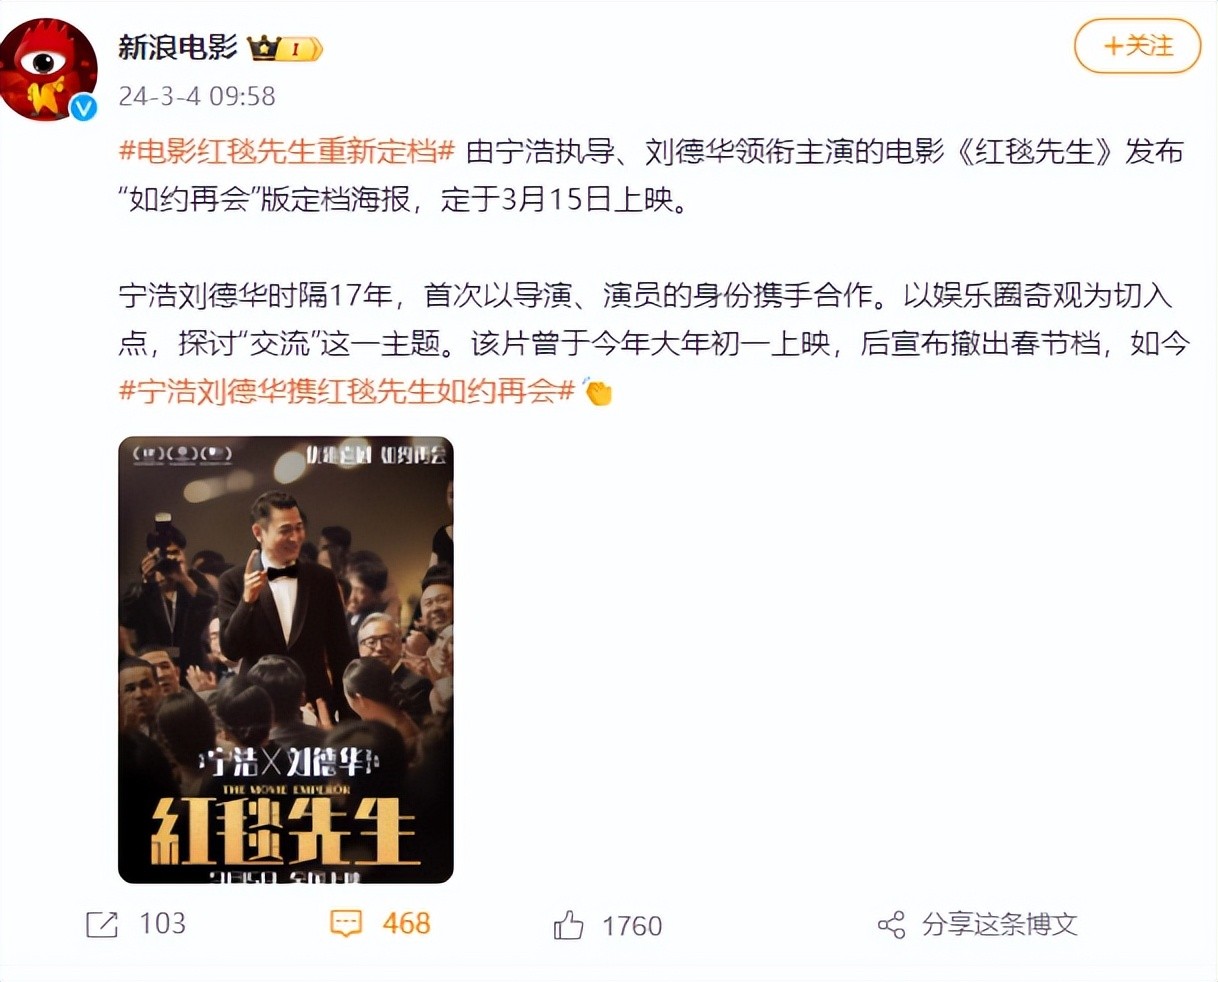Viewport: 1218px width, 982px height.
Task: Click the repost icon beside 103
Action: 102,925
